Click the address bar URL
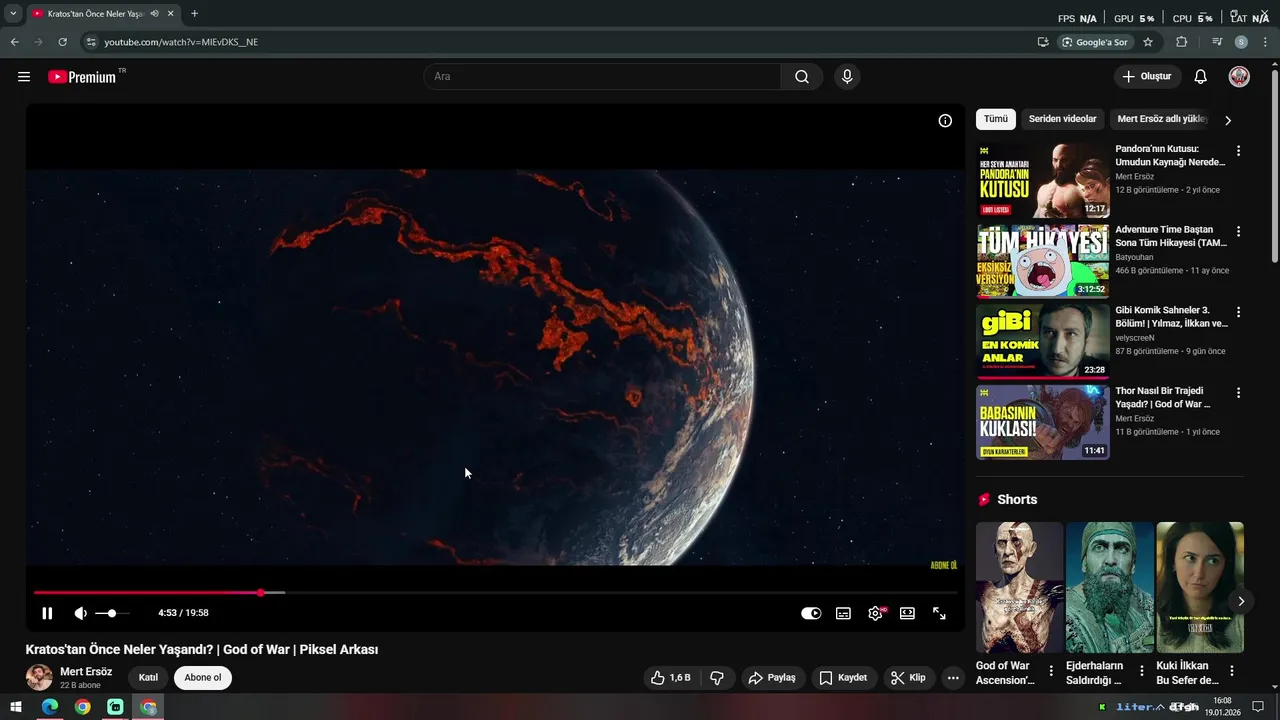 [181, 42]
